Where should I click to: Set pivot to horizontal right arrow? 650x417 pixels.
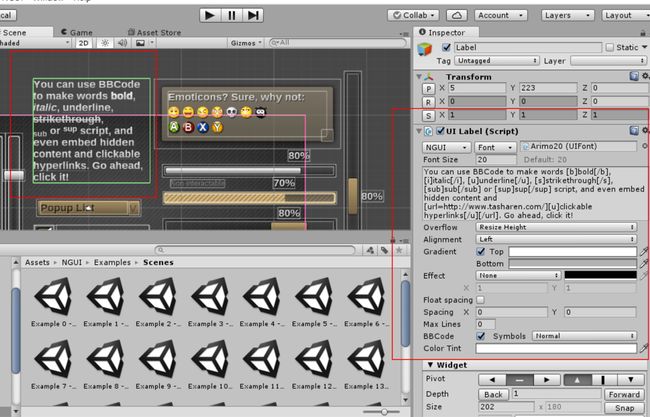[x=547, y=380]
